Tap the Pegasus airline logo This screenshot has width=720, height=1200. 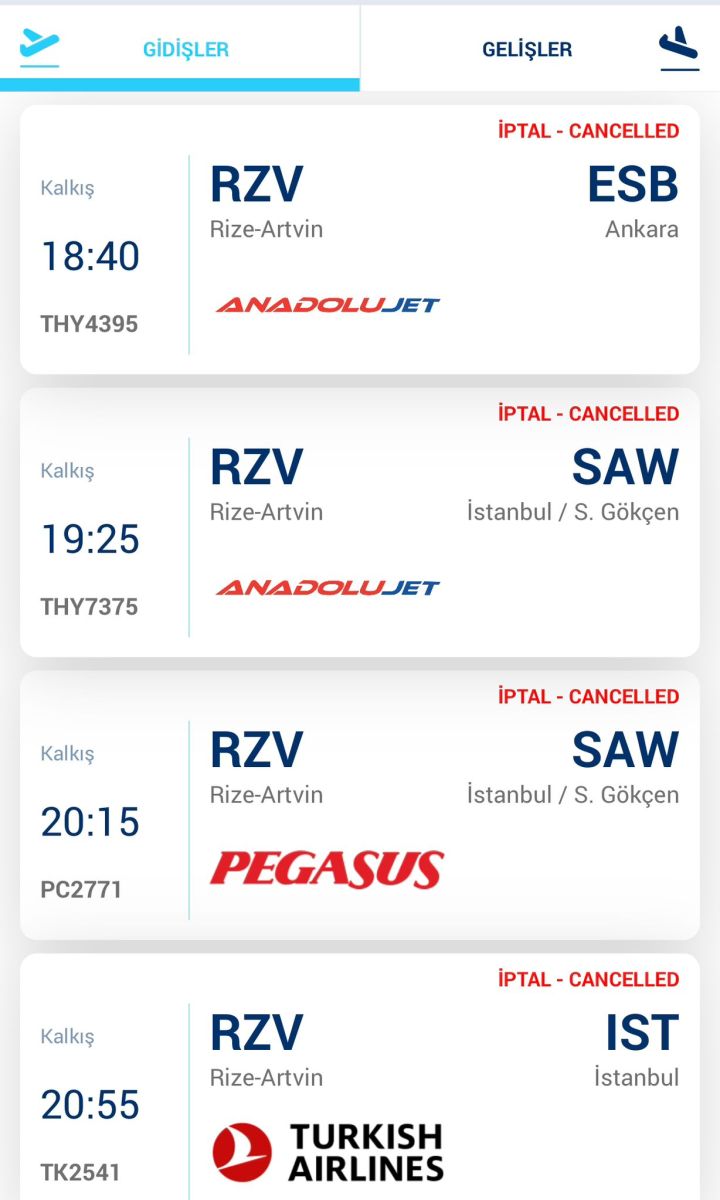327,869
